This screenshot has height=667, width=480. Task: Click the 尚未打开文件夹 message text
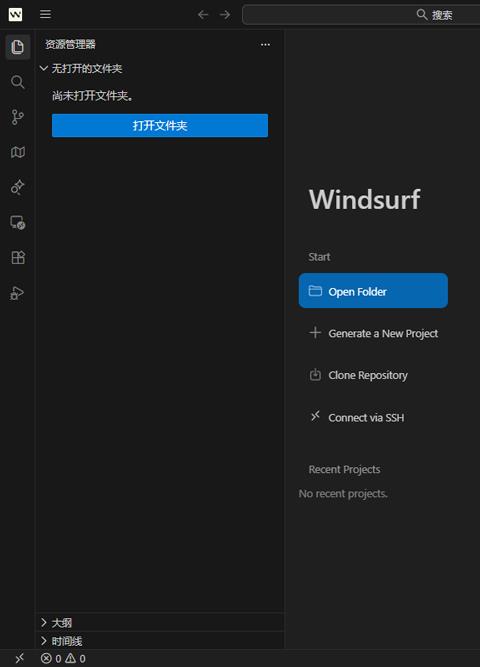(92, 96)
